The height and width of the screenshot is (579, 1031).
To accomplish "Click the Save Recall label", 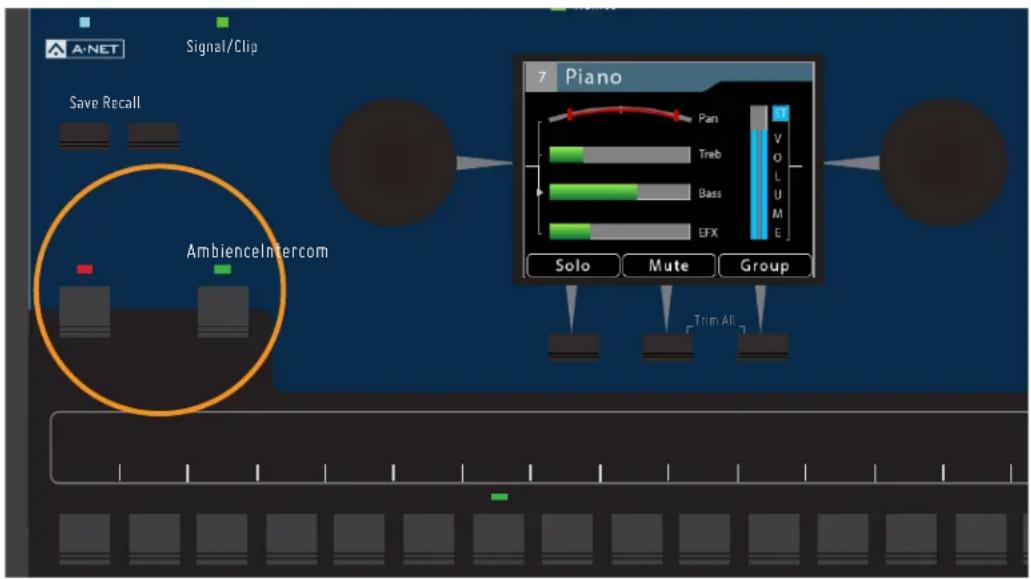I will click(105, 103).
